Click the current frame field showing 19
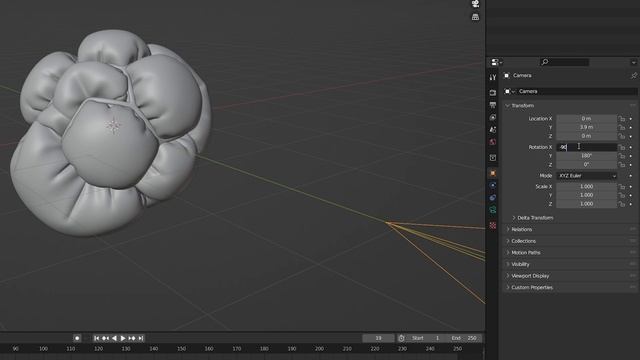The width and height of the screenshot is (640, 360). (x=378, y=338)
